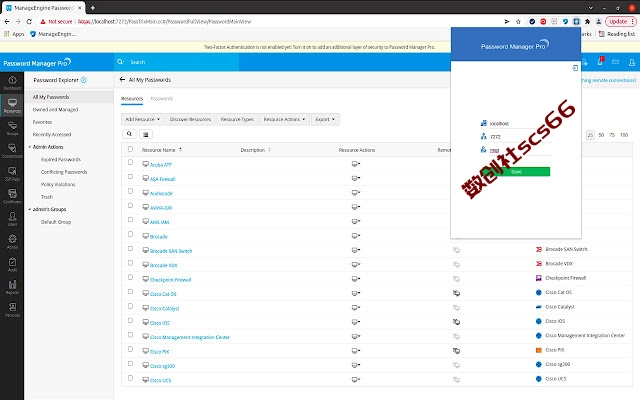Open the user profile icon in header

tap(632, 62)
